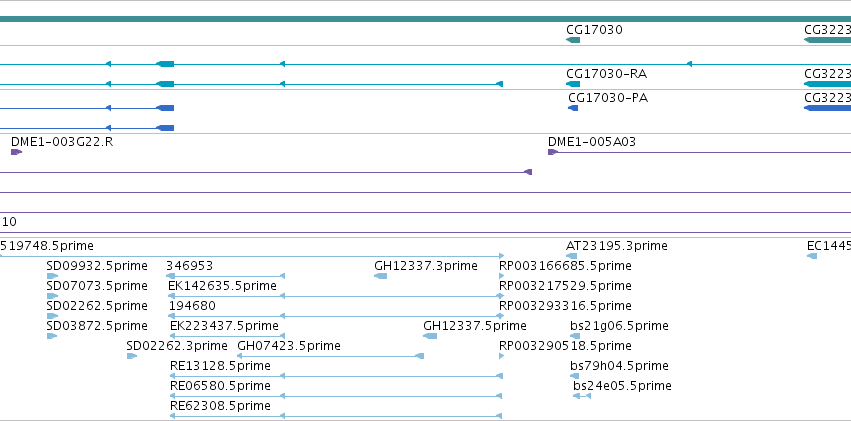The height and width of the screenshot is (421, 851).
Task: Select the SD09932.5prime EST arrow
Action: click(x=52, y=276)
